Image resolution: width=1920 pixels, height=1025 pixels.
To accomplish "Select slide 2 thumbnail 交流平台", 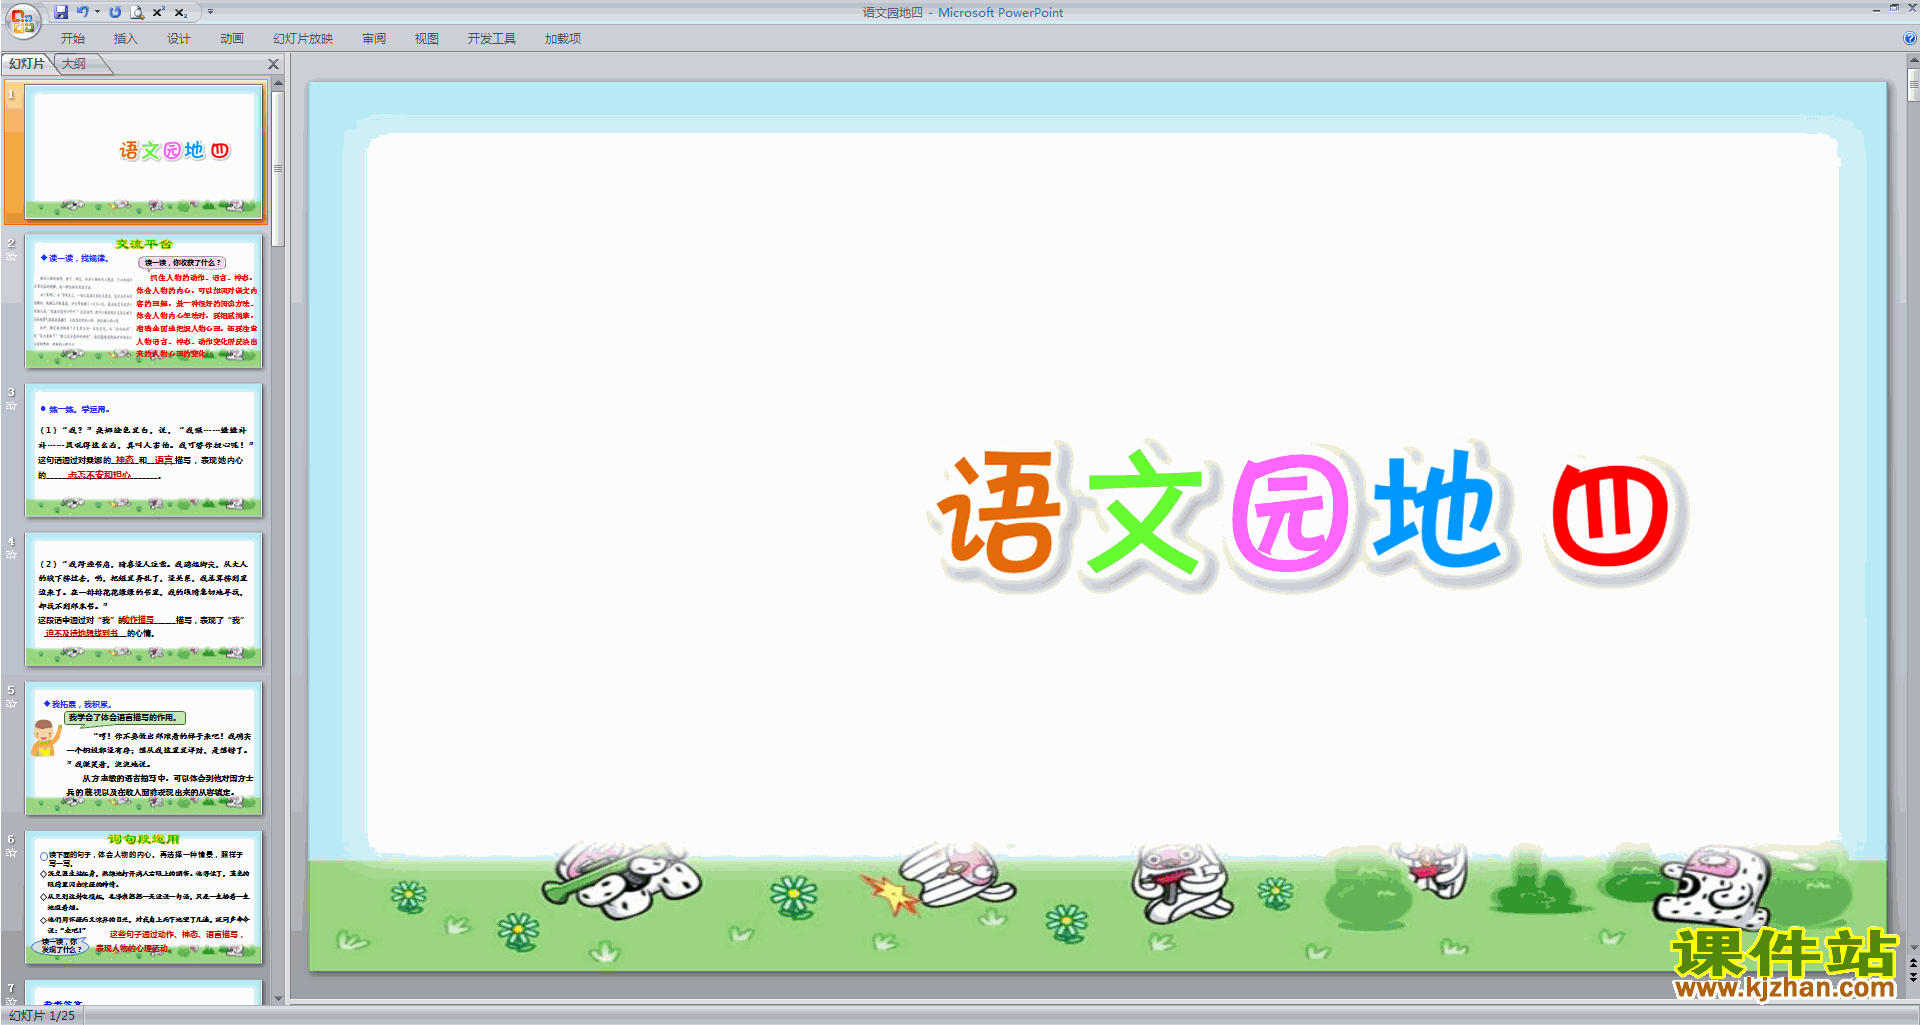I will pyautogui.click(x=144, y=301).
